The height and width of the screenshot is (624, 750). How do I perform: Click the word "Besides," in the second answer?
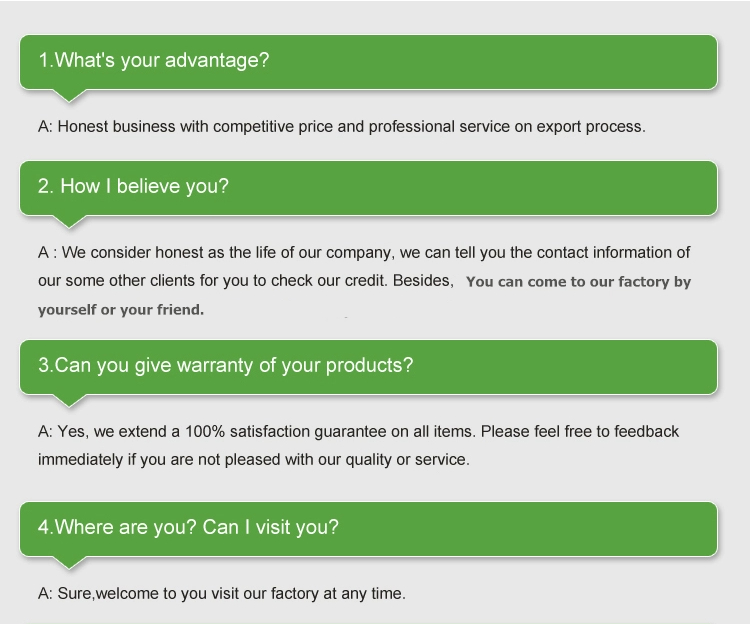[x=423, y=280]
